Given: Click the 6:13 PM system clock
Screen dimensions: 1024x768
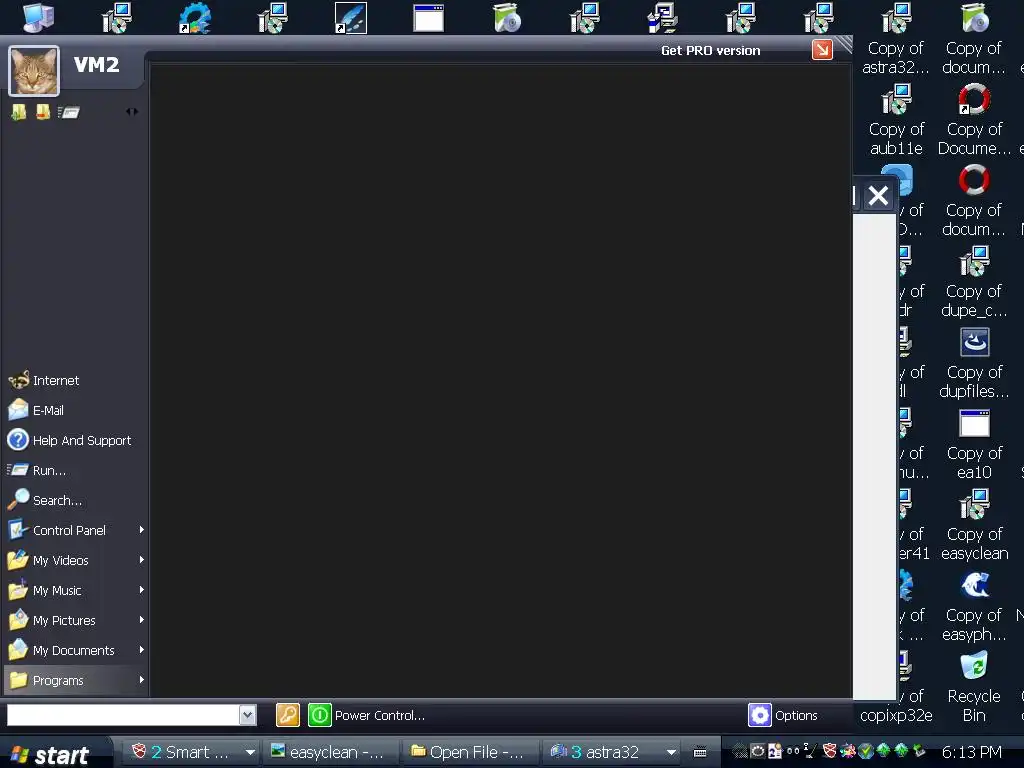Looking at the screenshot, I should point(972,752).
